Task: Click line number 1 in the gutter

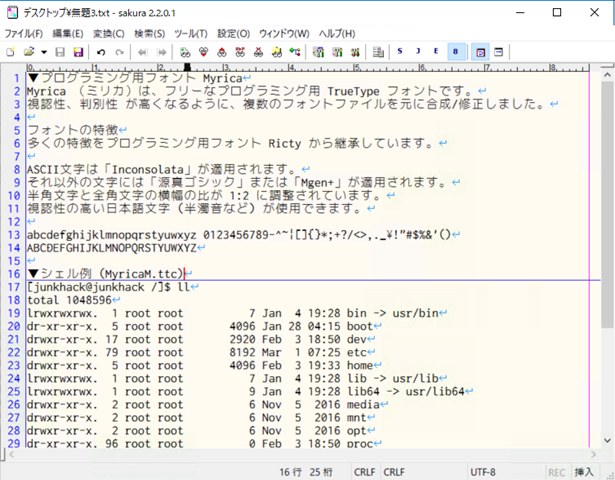Action: [x=17, y=78]
